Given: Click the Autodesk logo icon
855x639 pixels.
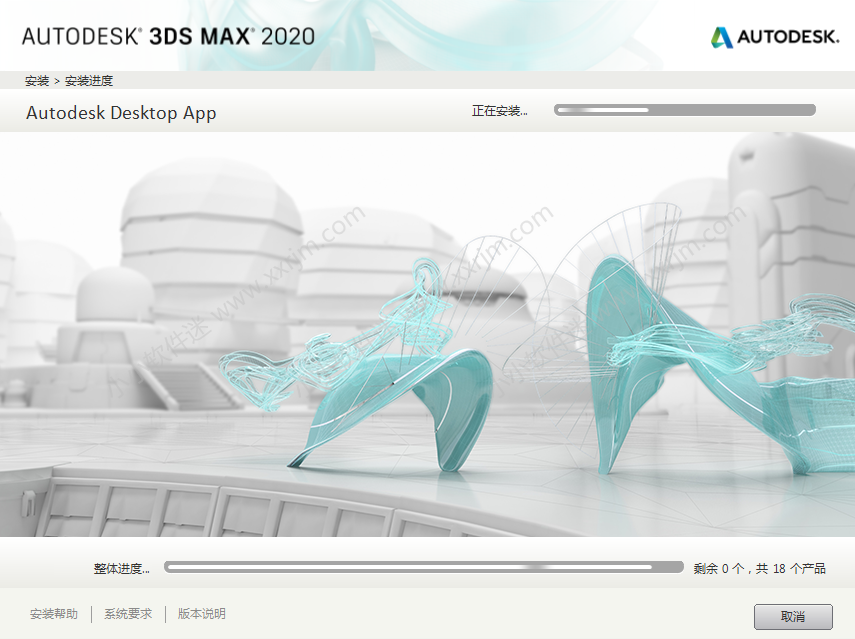Looking at the screenshot, I should pyautogui.click(x=721, y=37).
